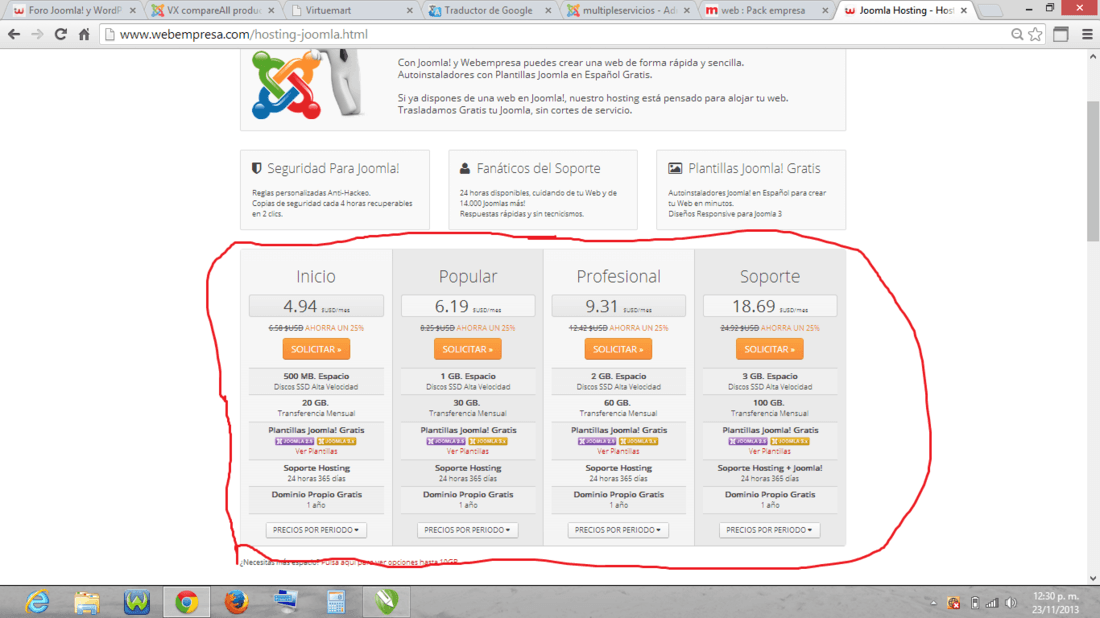Image resolution: width=1100 pixels, height=618 pixels.
Task: Click the 4.94 price of Inicio plan
Action: (300, 306)
